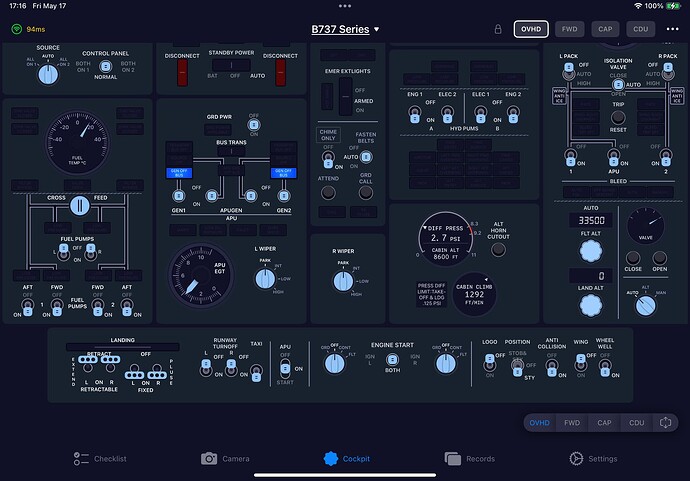Image resolution: width=690 pixels, height=481 pixels.
Task: Toggle the FASTEN BELTS auto switch
Action: tap(366, 157)
